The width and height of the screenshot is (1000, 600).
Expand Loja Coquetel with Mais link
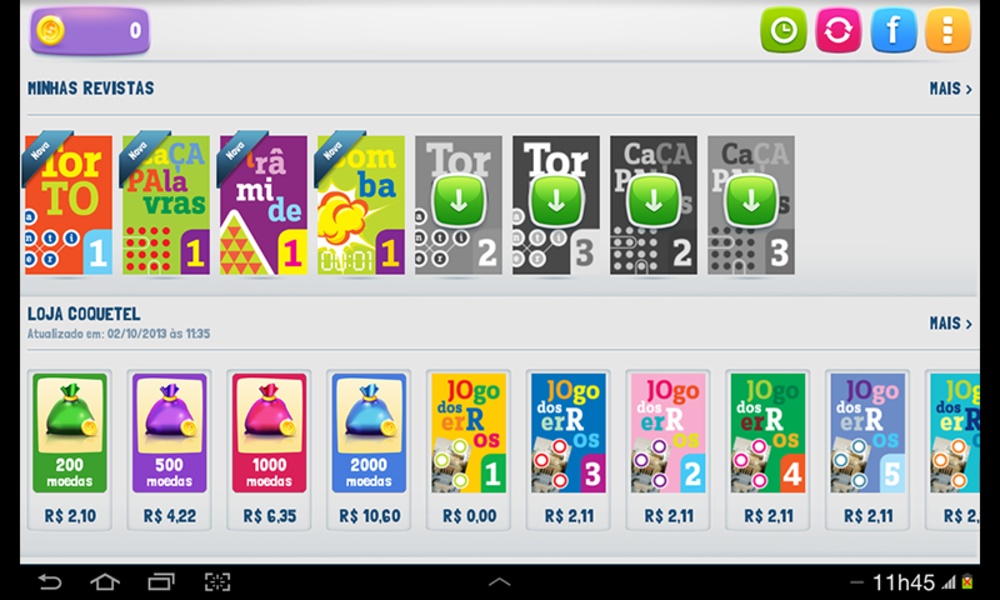click(x=950, y=323)
